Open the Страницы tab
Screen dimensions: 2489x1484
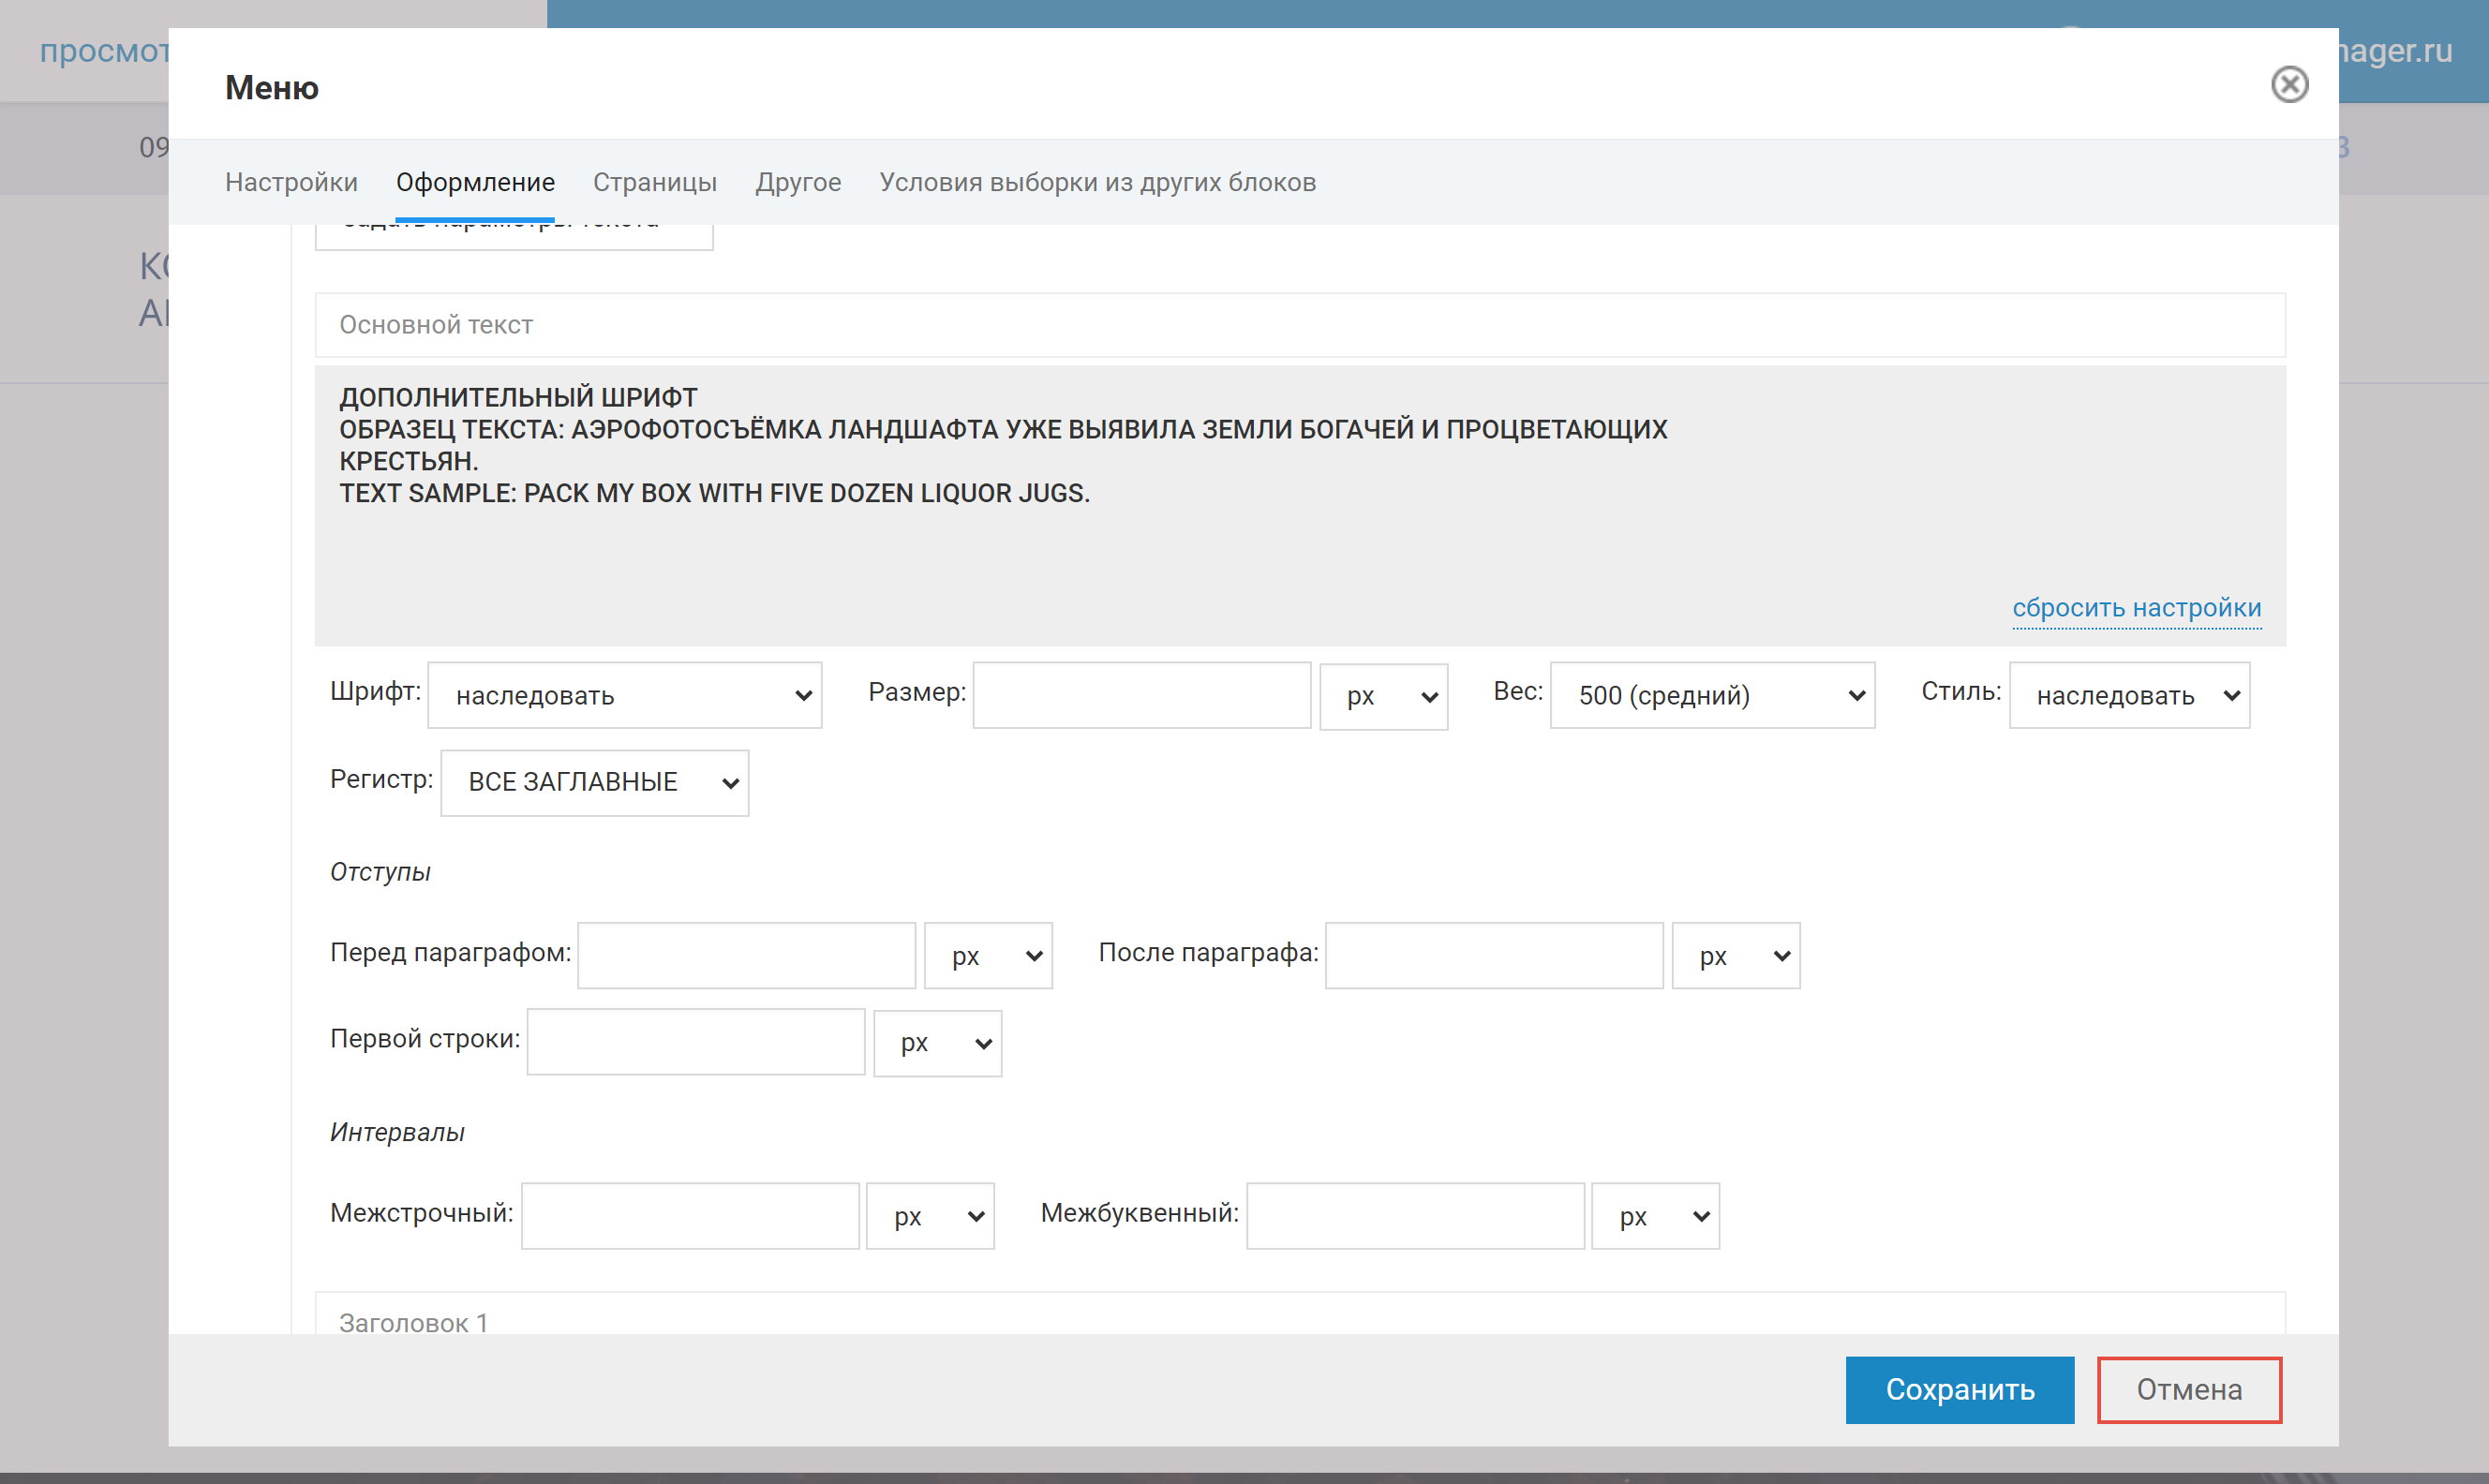[x=654, y=182]
